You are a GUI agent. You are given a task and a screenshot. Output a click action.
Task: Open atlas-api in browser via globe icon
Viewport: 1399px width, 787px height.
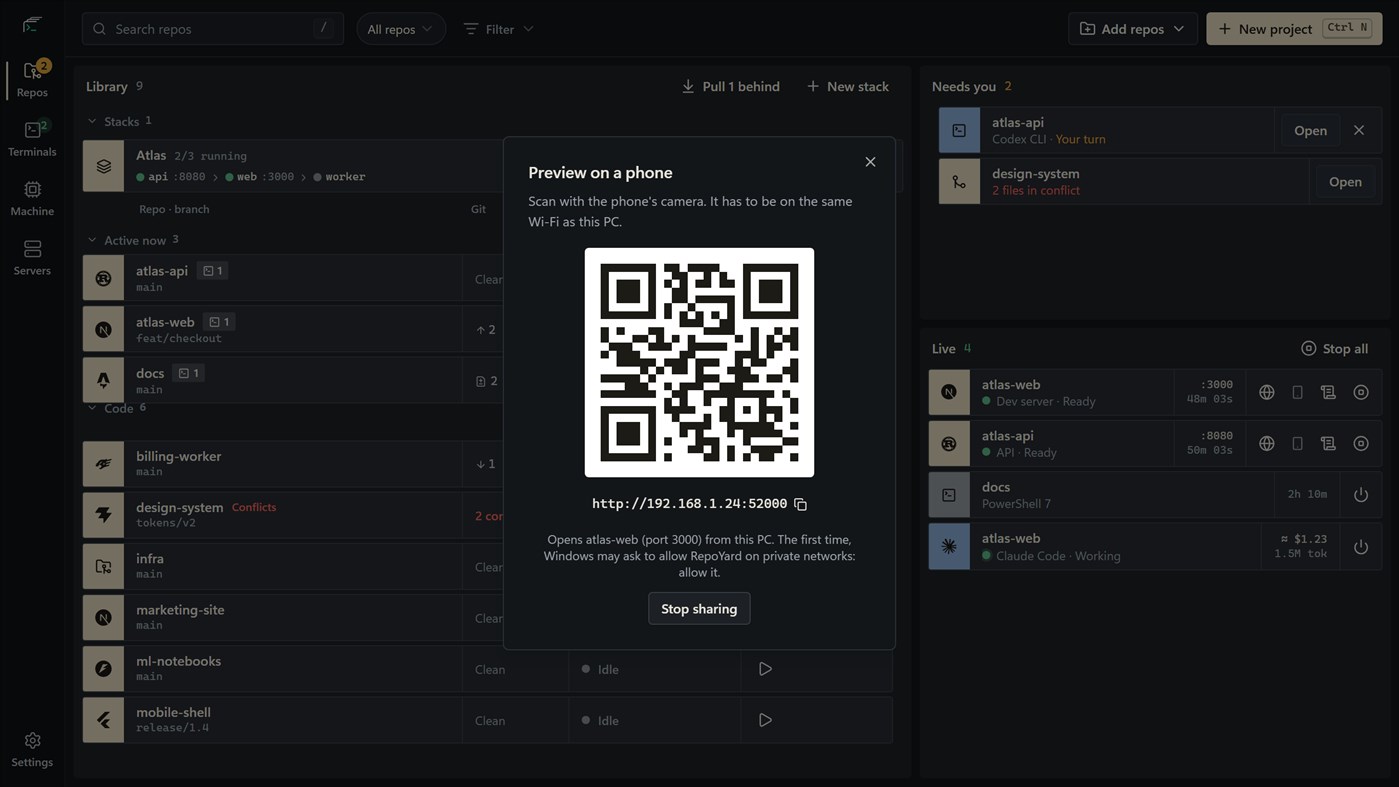[x=1267, y=444]
